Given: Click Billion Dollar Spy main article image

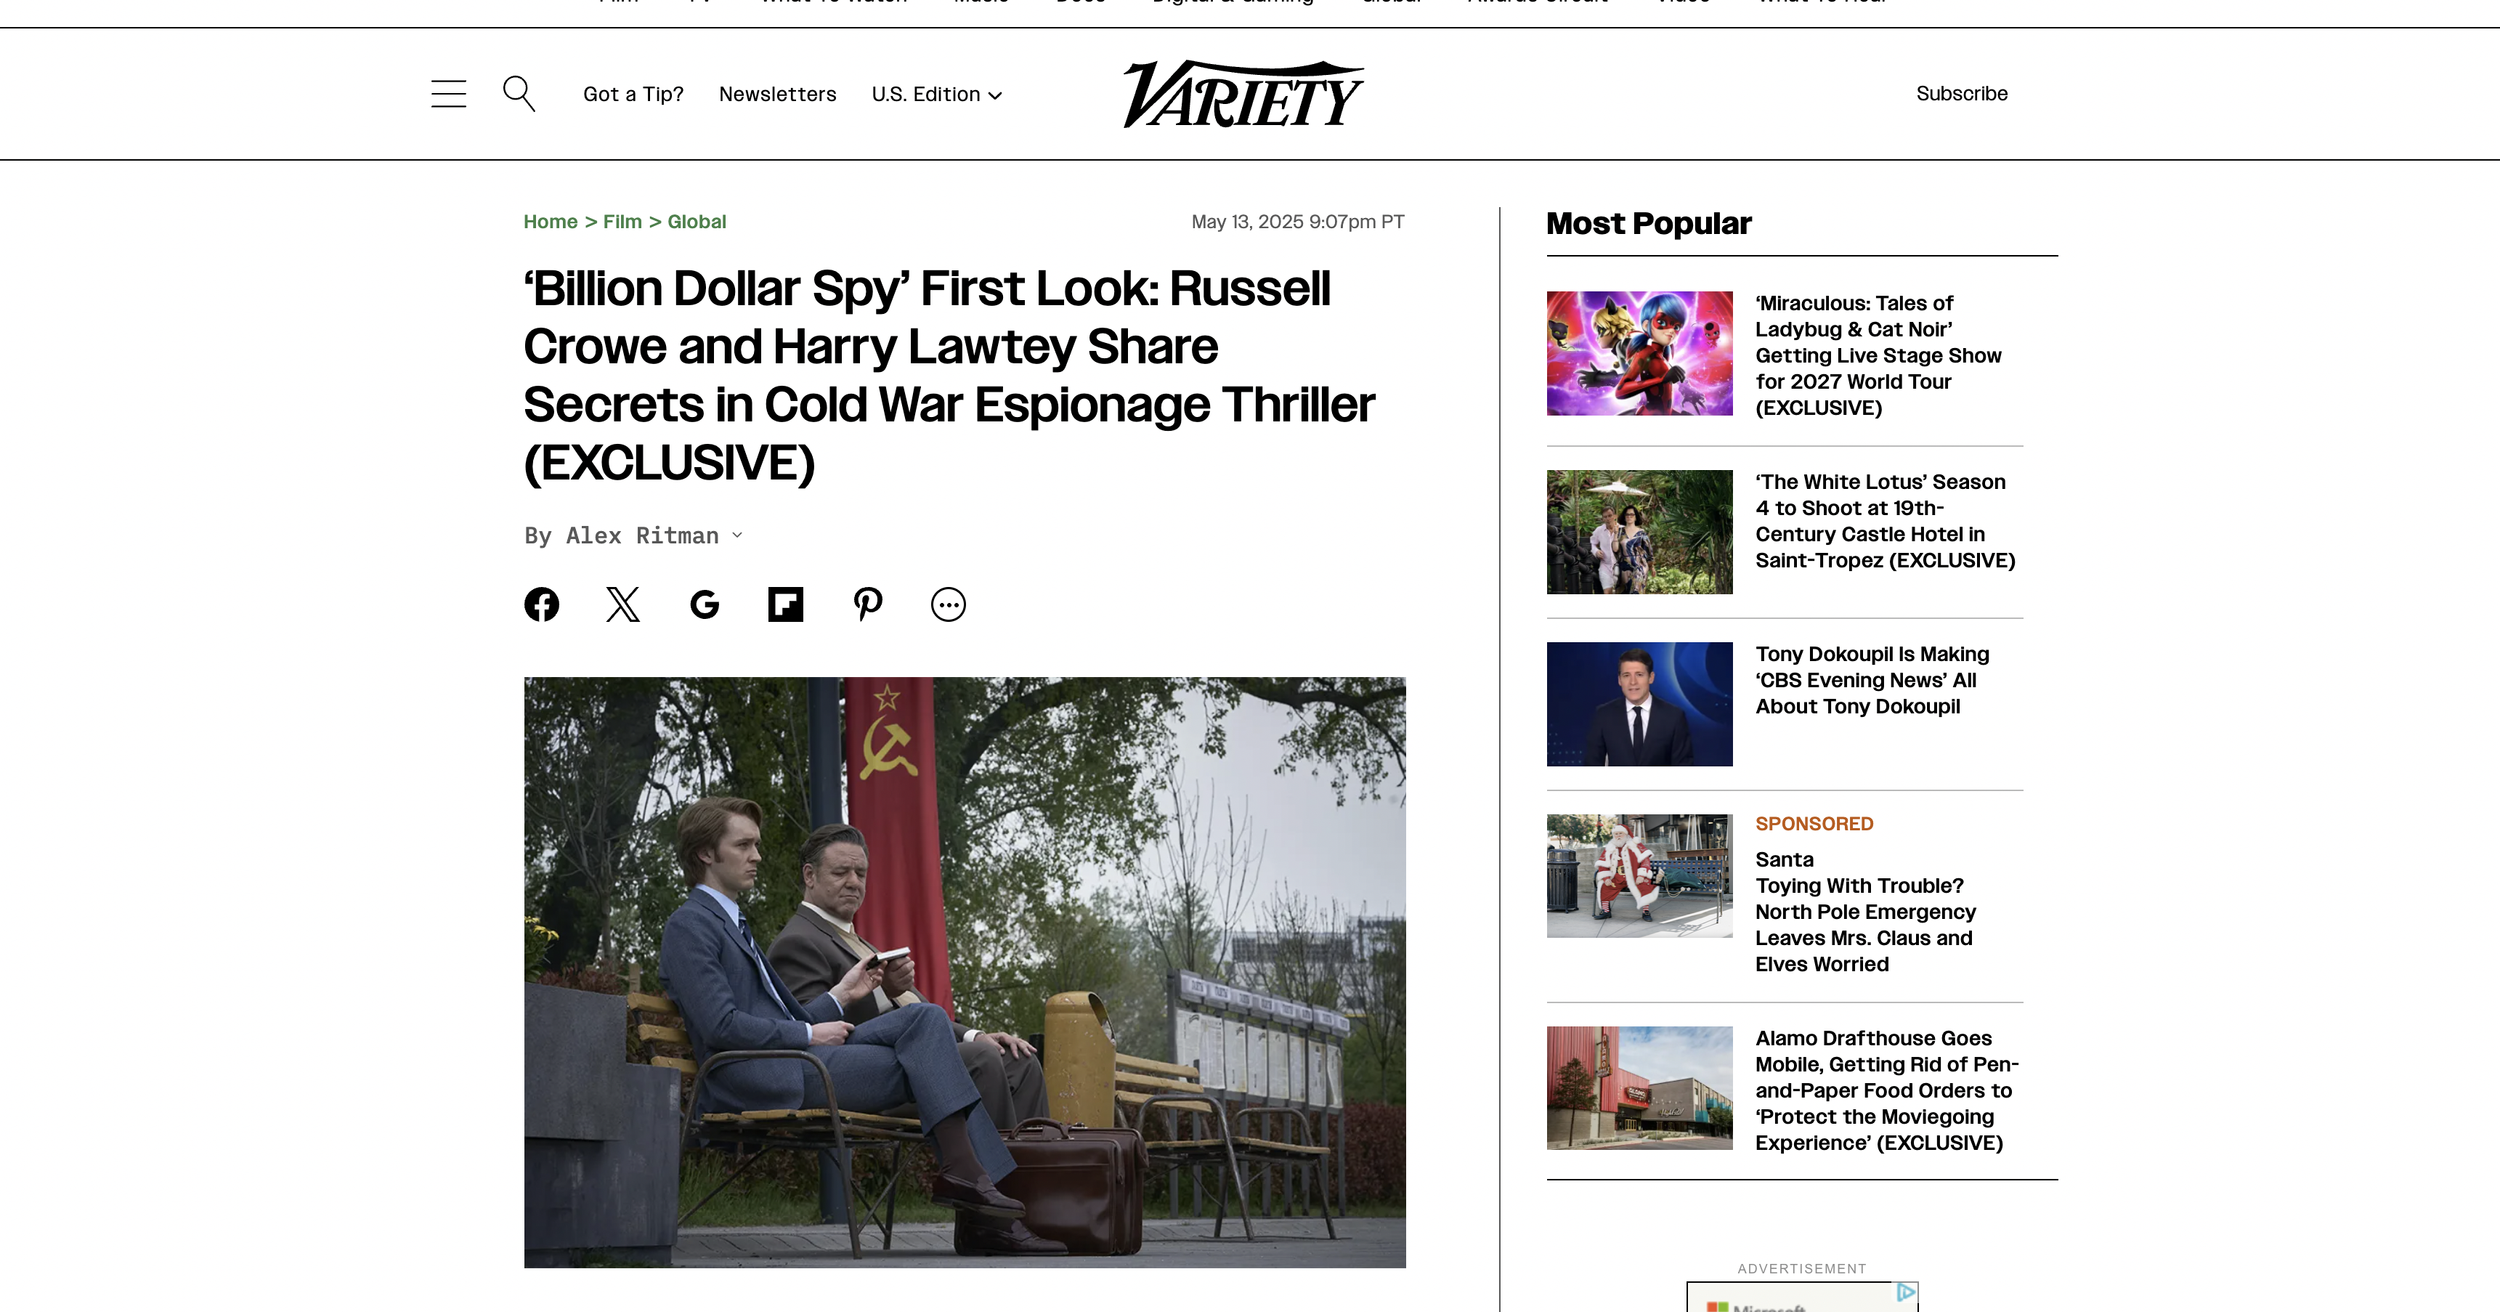Looking at the screenshot, I should click(965, 972).
